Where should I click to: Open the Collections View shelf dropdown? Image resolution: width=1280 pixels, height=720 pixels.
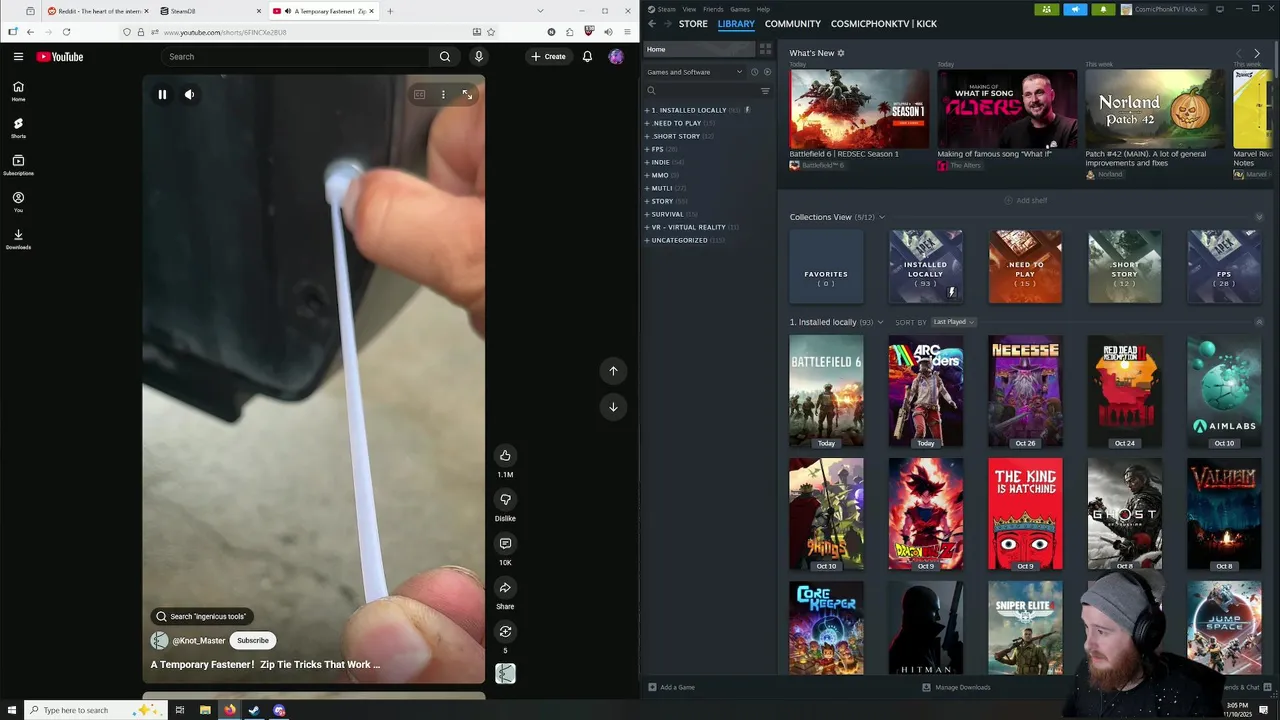[x=881, y=217]
